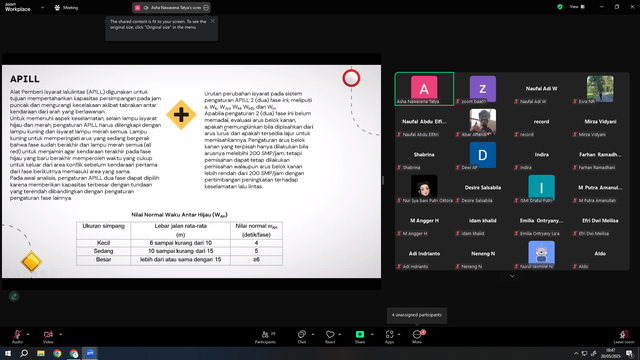Show hidden system tray icons
Viewport: 640px width, 360px height.
point(576,353)
